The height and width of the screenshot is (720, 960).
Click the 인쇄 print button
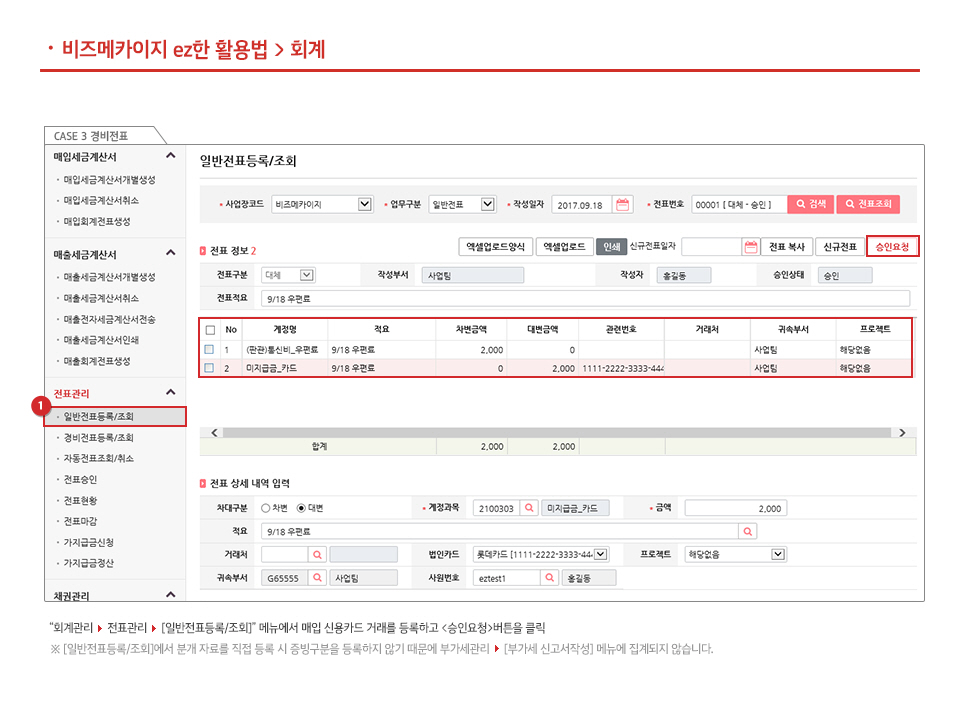coord(612,247)
